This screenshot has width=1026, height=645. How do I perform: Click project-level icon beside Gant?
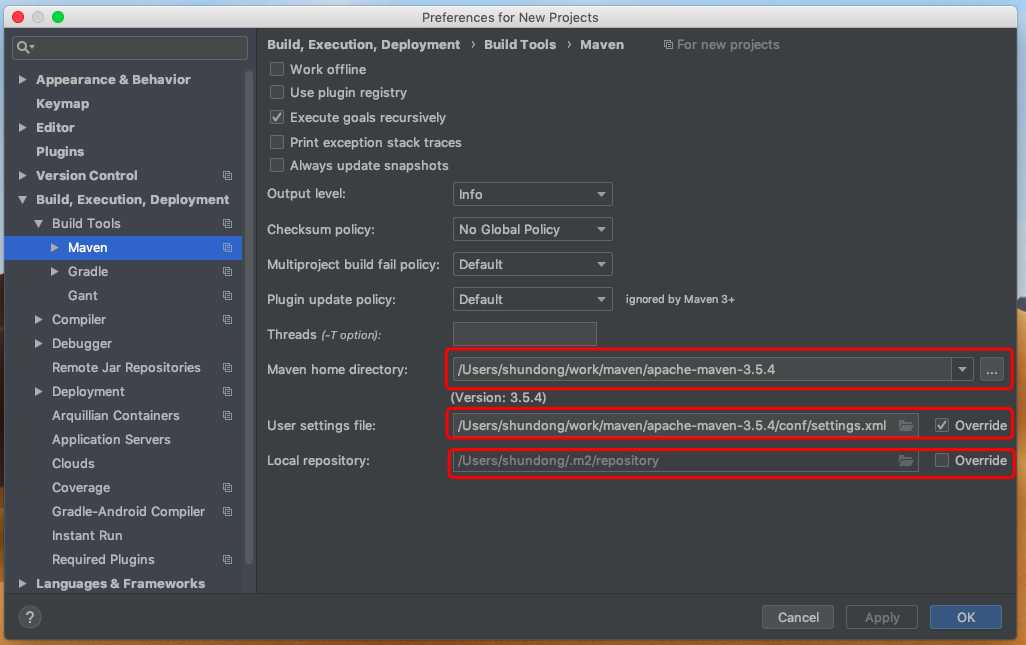coord(227,296)
